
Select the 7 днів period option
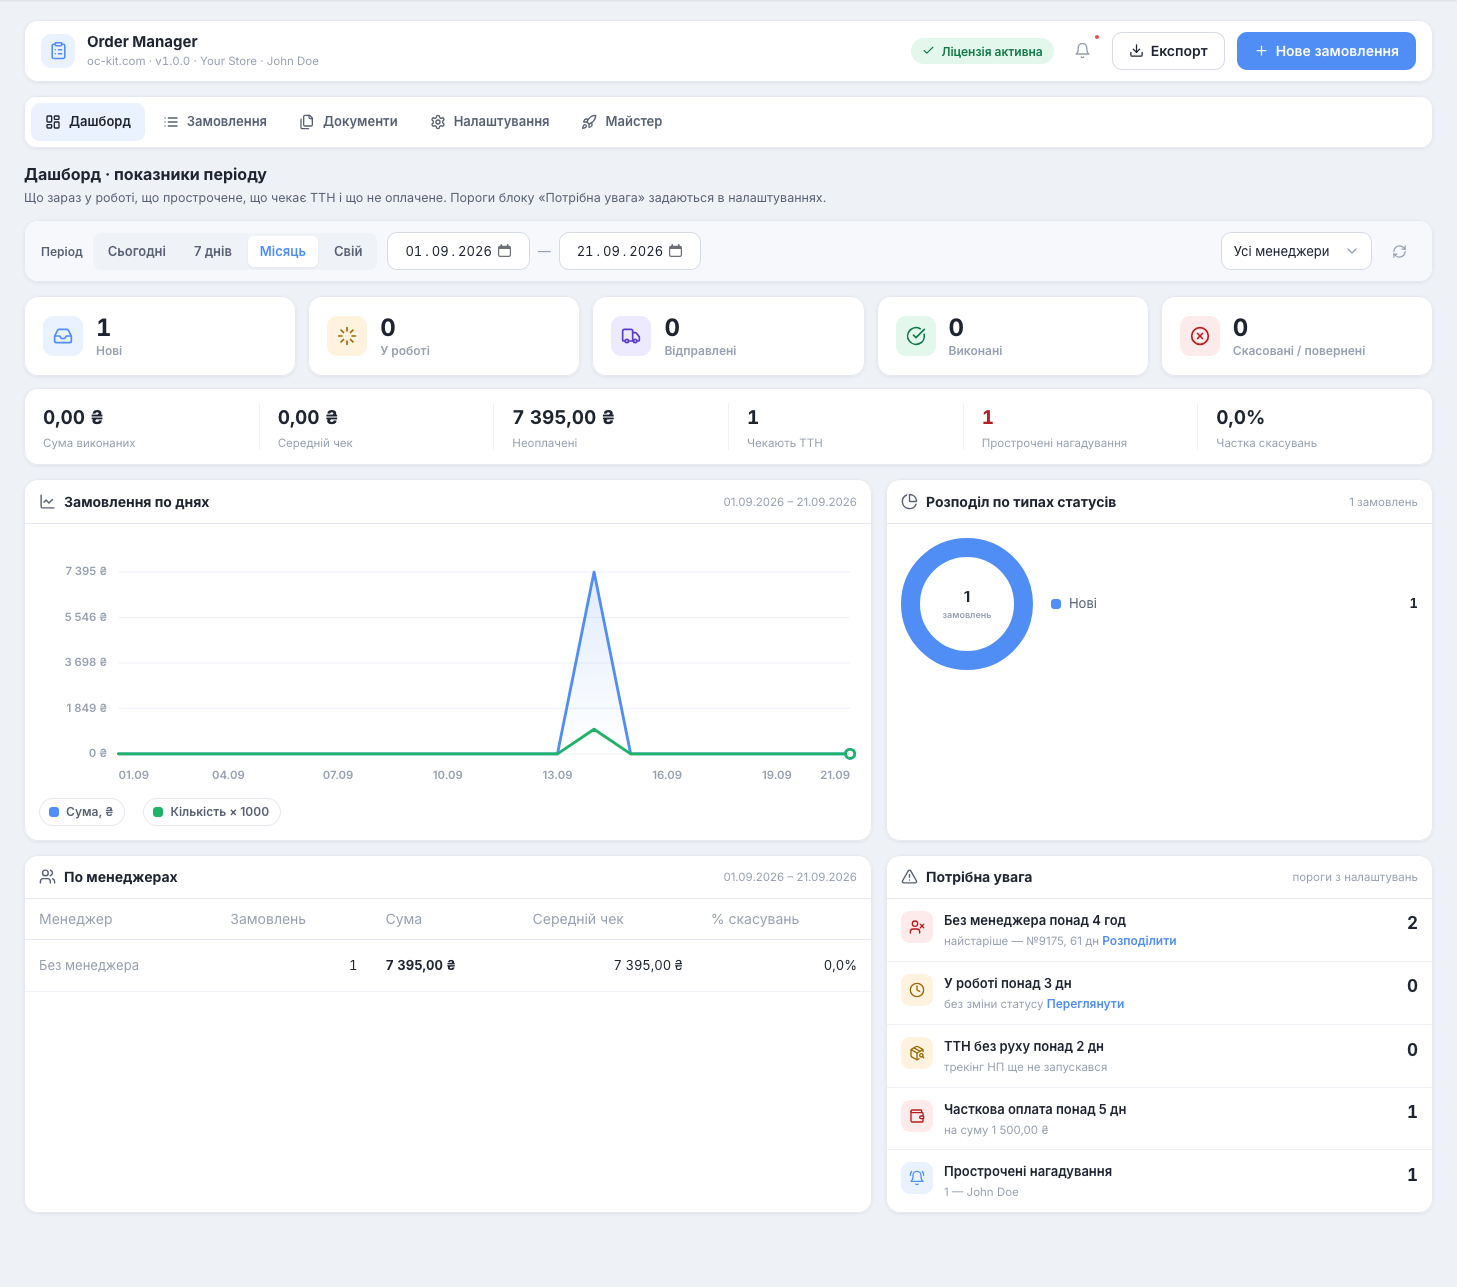(213, 252)
